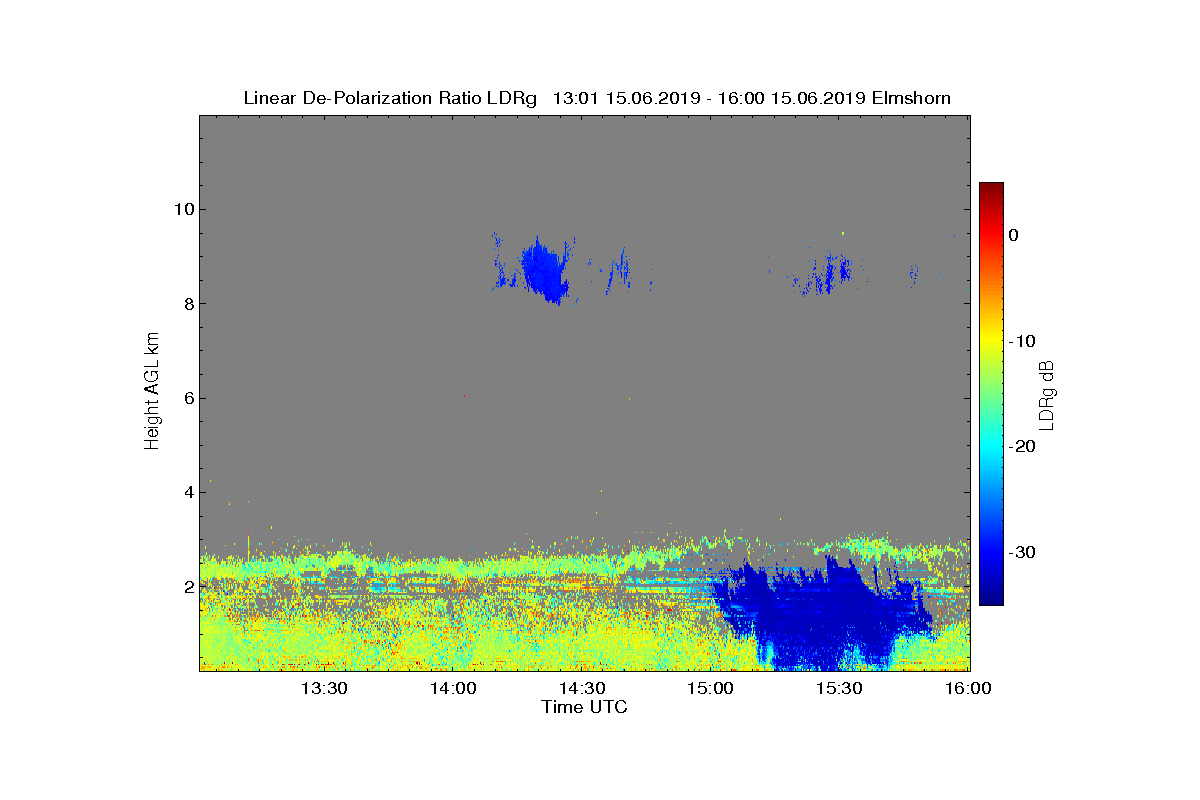The width and height of the screenshot is (1200, 800).
Task: Click the height tick label 4
Action: pos(187,492)
